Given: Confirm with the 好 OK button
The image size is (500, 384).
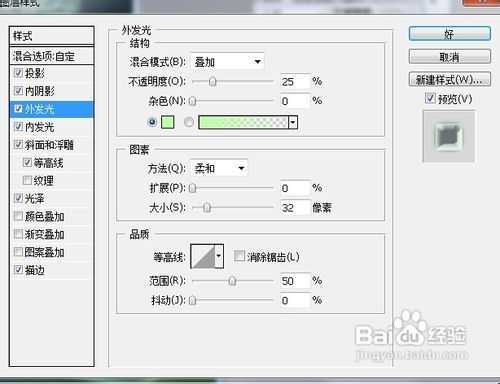Looking at the screenshot, I should [x=450, y=34].
